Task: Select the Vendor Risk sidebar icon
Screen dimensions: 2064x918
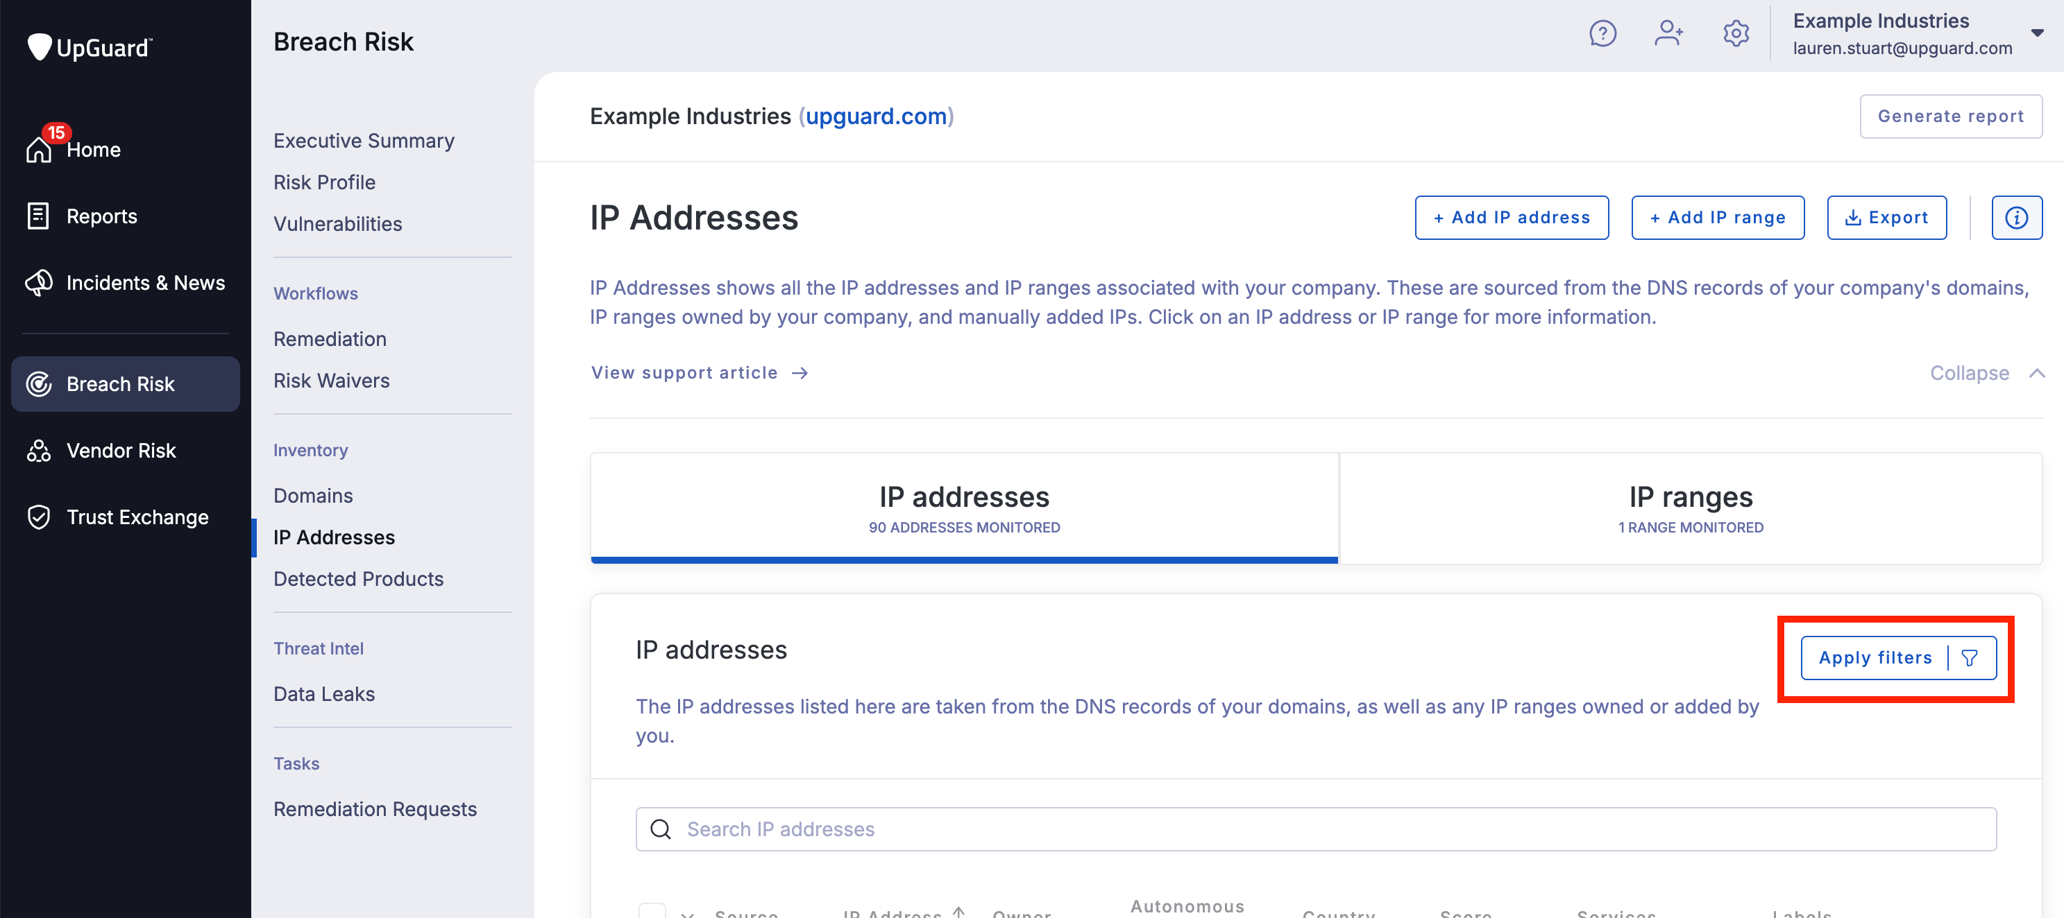Action: pos(38,450)
